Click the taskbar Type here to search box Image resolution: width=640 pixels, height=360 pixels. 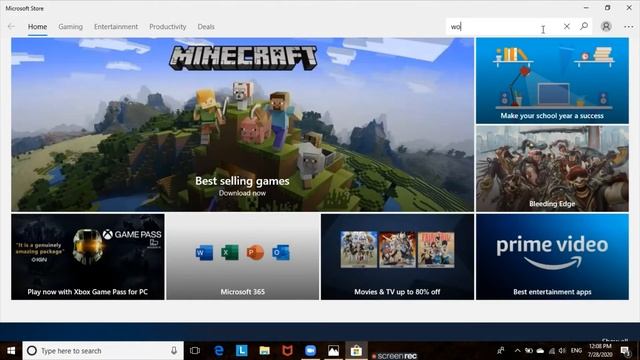pyautogui.click(x=103, y=351)
